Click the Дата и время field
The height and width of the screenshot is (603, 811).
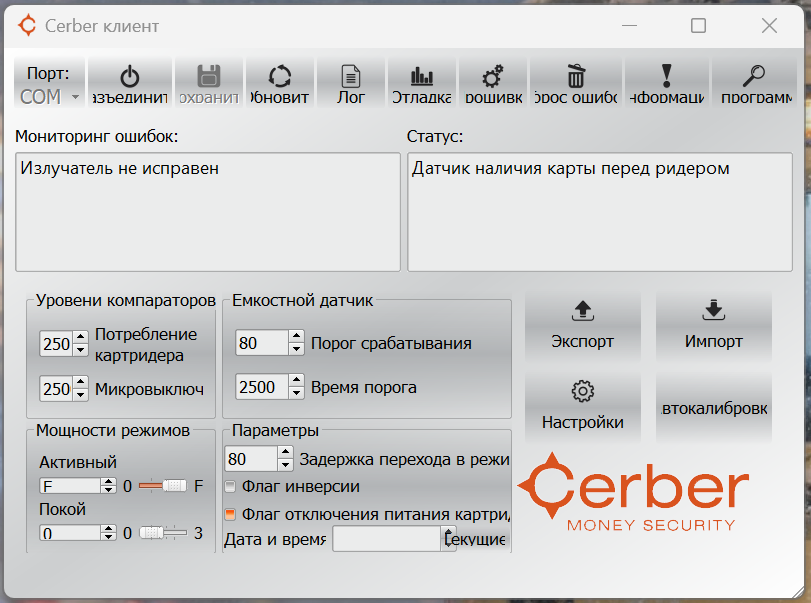[x=387, y=539]
